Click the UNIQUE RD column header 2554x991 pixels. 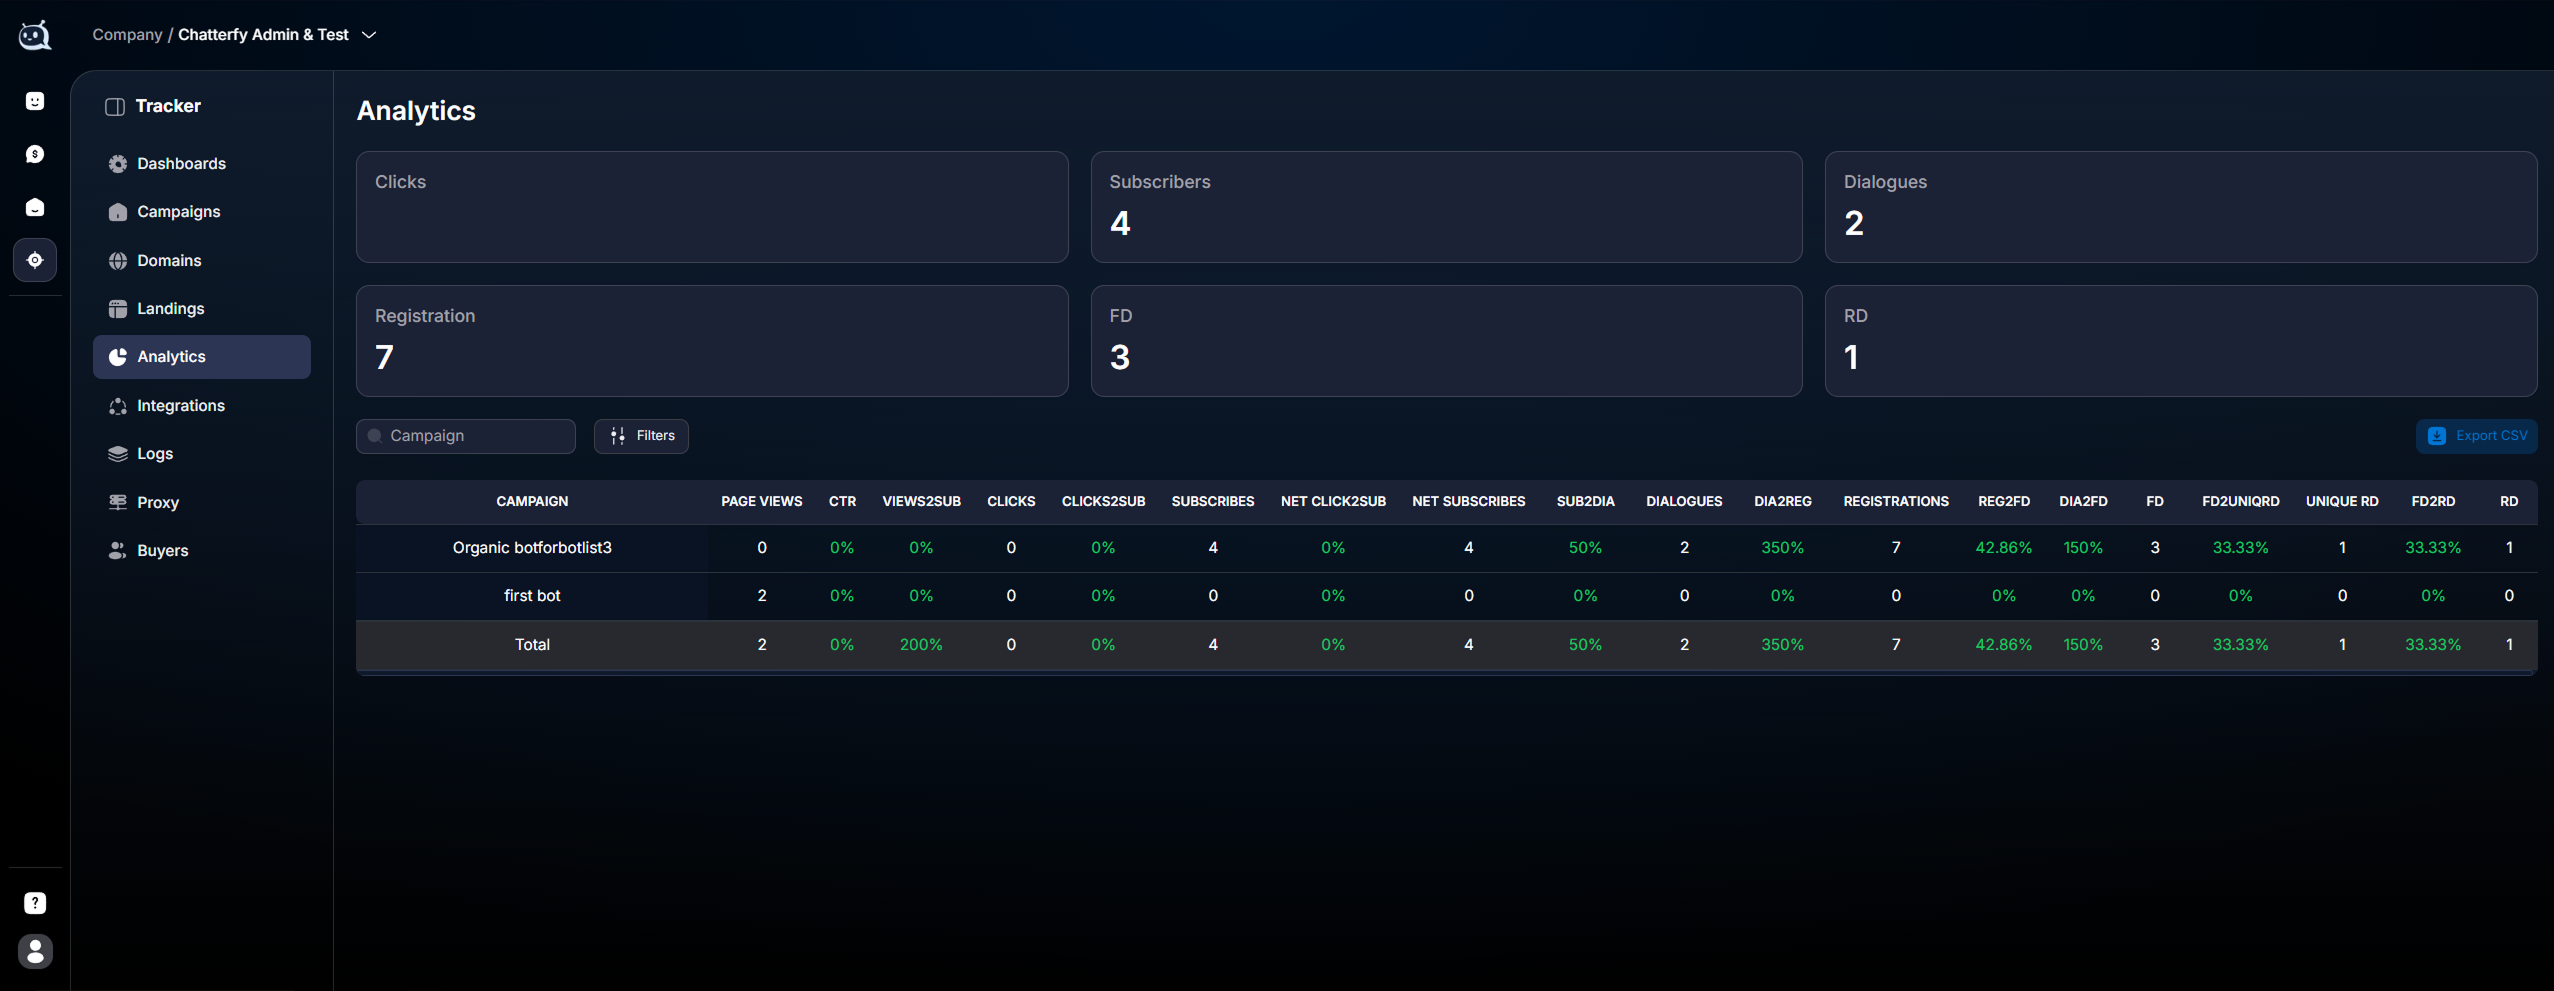point(2342,502)
